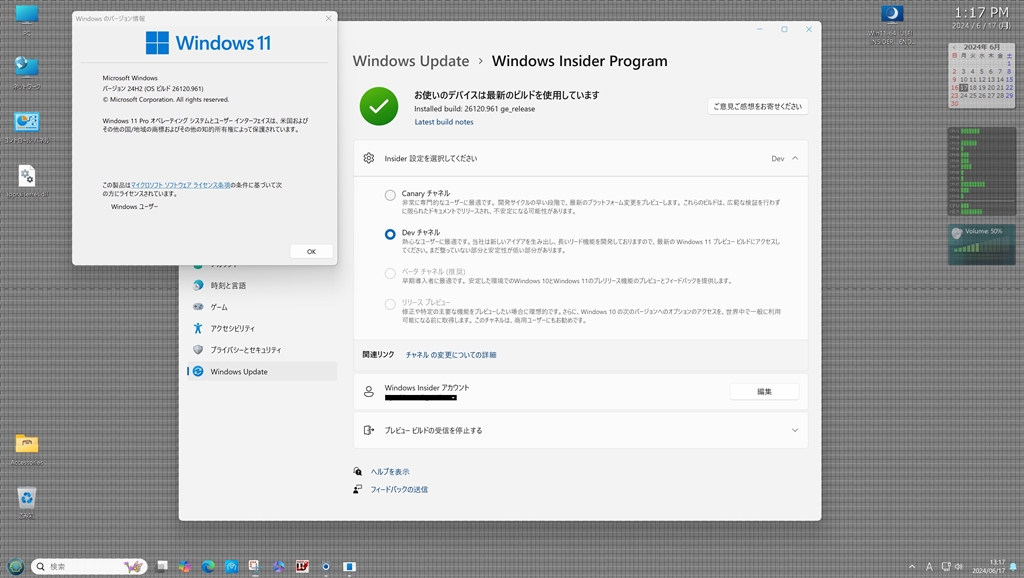Click Windows Update breadcrumb link
This screenshot has height=578, width=1024.
pos(411,61)
